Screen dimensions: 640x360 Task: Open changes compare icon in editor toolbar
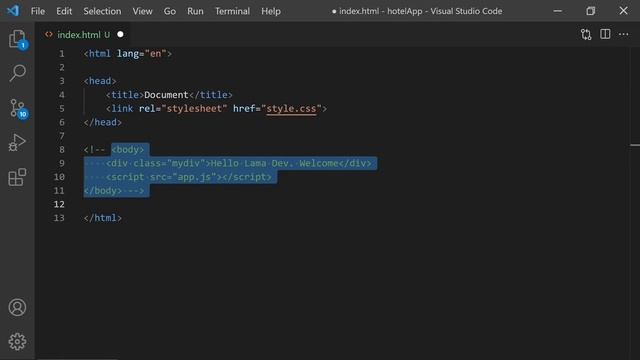coord(586,34)
